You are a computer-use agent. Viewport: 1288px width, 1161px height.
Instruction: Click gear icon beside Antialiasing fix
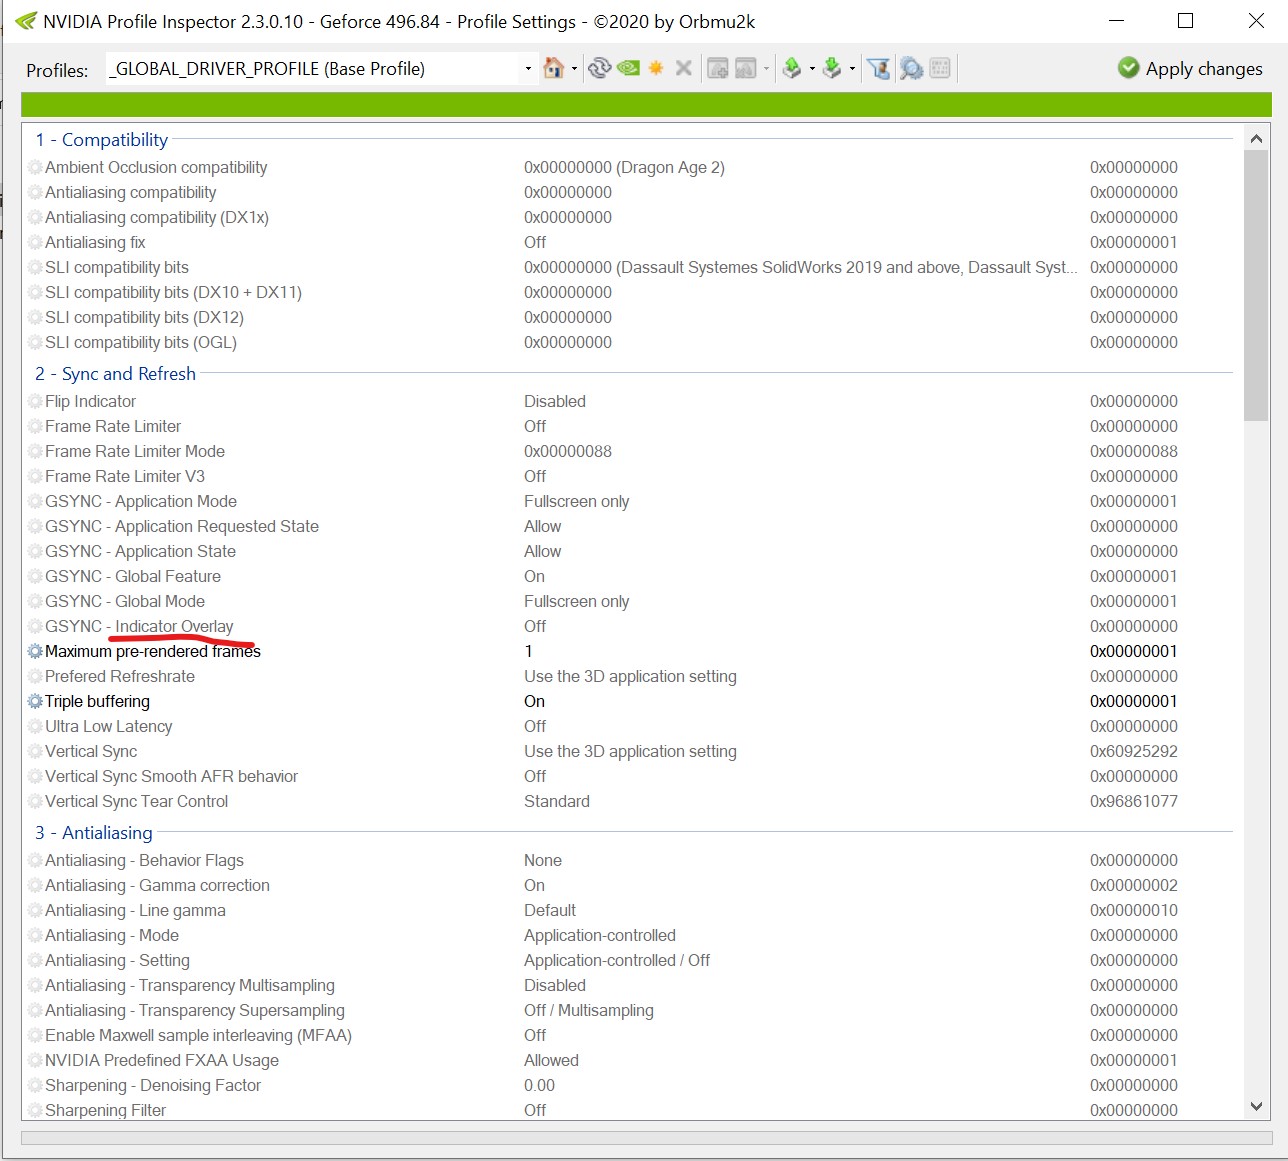(35, 242)
